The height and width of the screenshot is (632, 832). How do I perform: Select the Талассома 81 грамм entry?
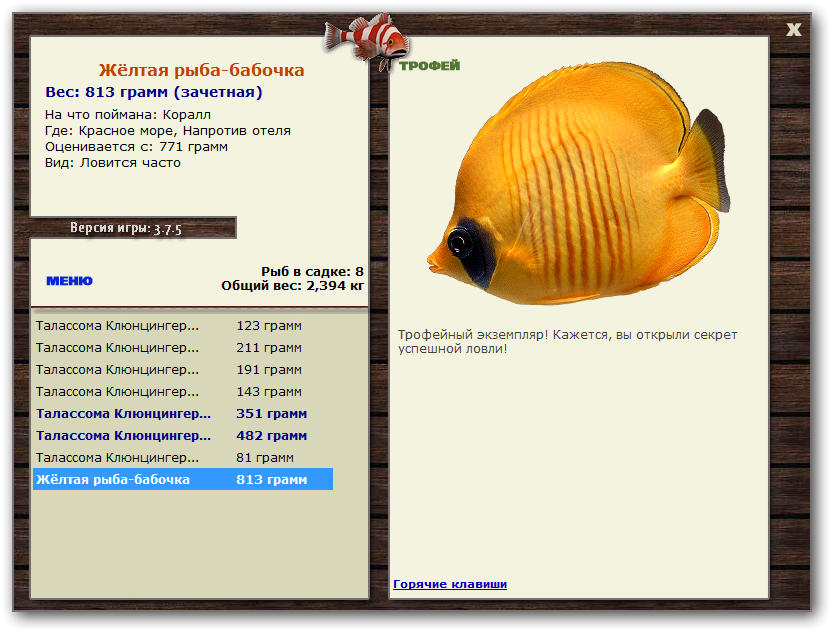tap(183, 457)
